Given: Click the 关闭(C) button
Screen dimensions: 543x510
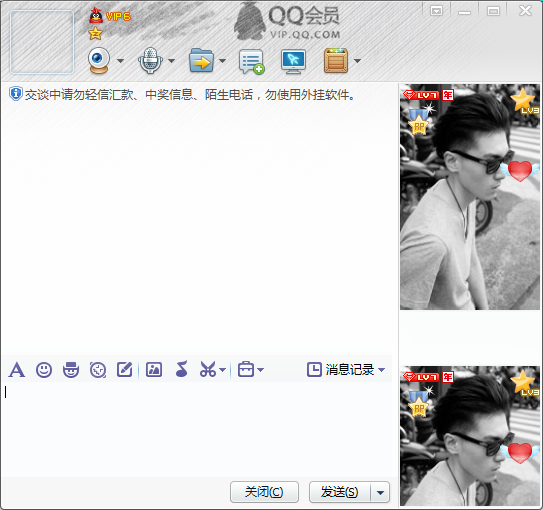Looking at the screenshot, I should [264, 492].
